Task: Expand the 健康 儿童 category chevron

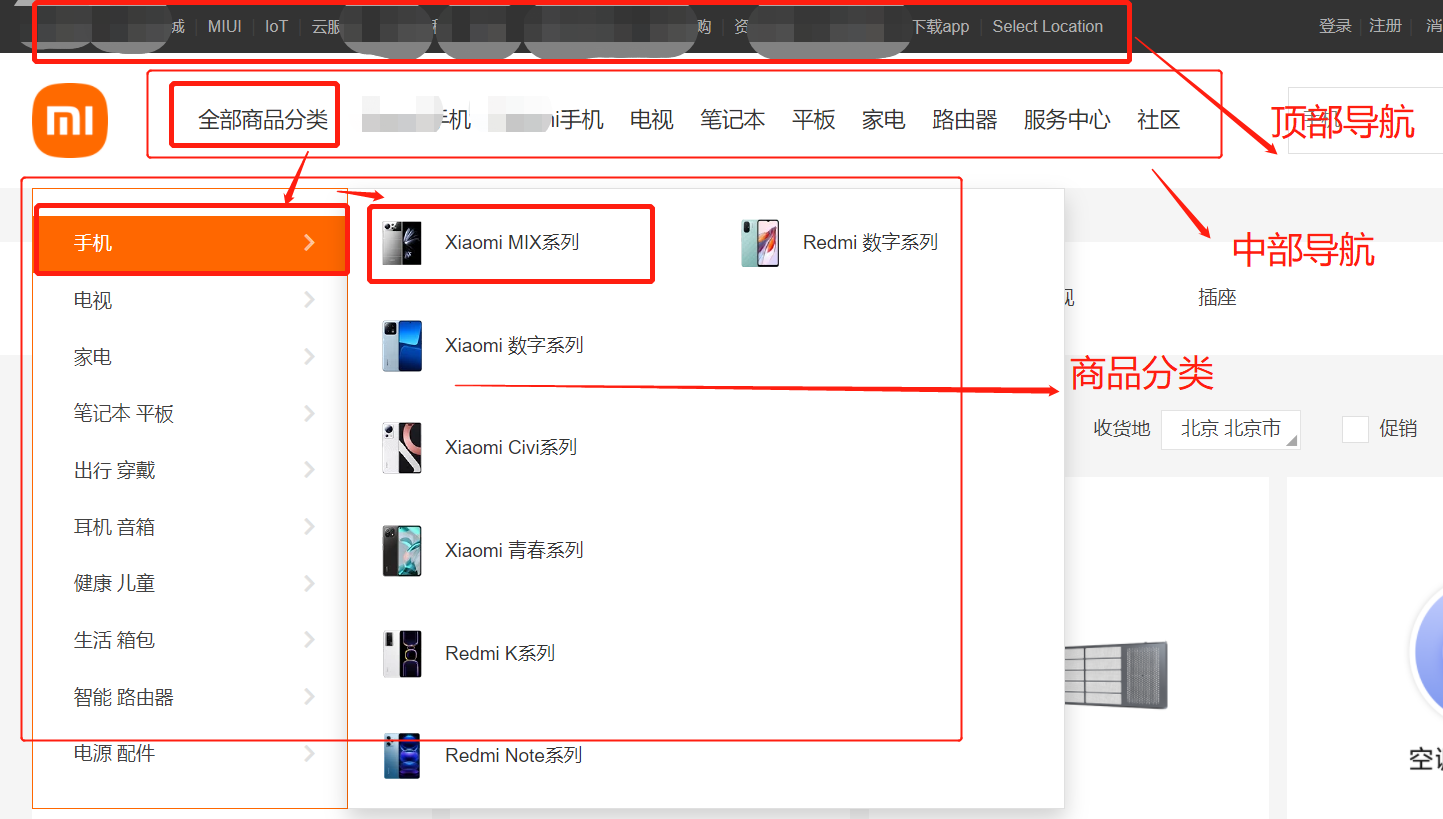Action: coord(309,583)
